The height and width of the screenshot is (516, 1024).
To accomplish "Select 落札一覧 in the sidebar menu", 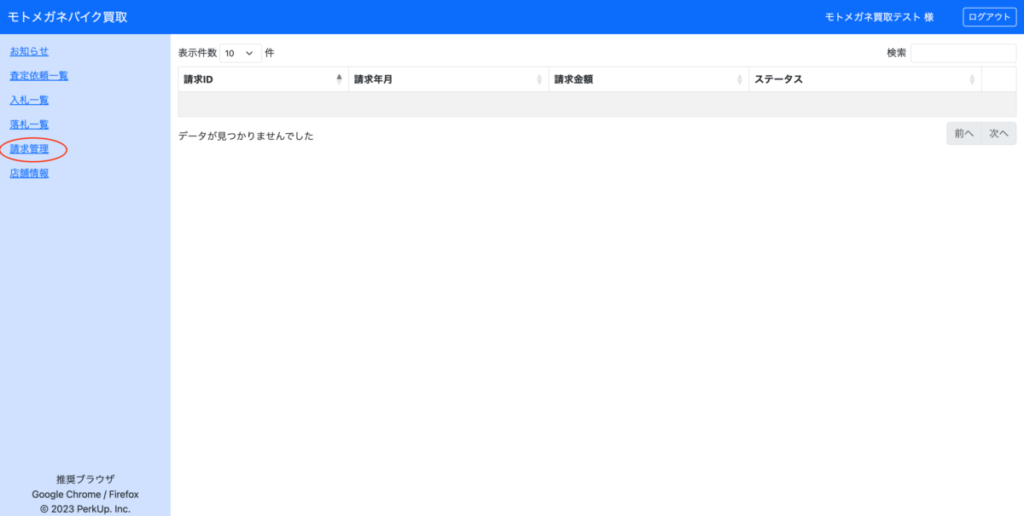I will (x=29, y=124).
